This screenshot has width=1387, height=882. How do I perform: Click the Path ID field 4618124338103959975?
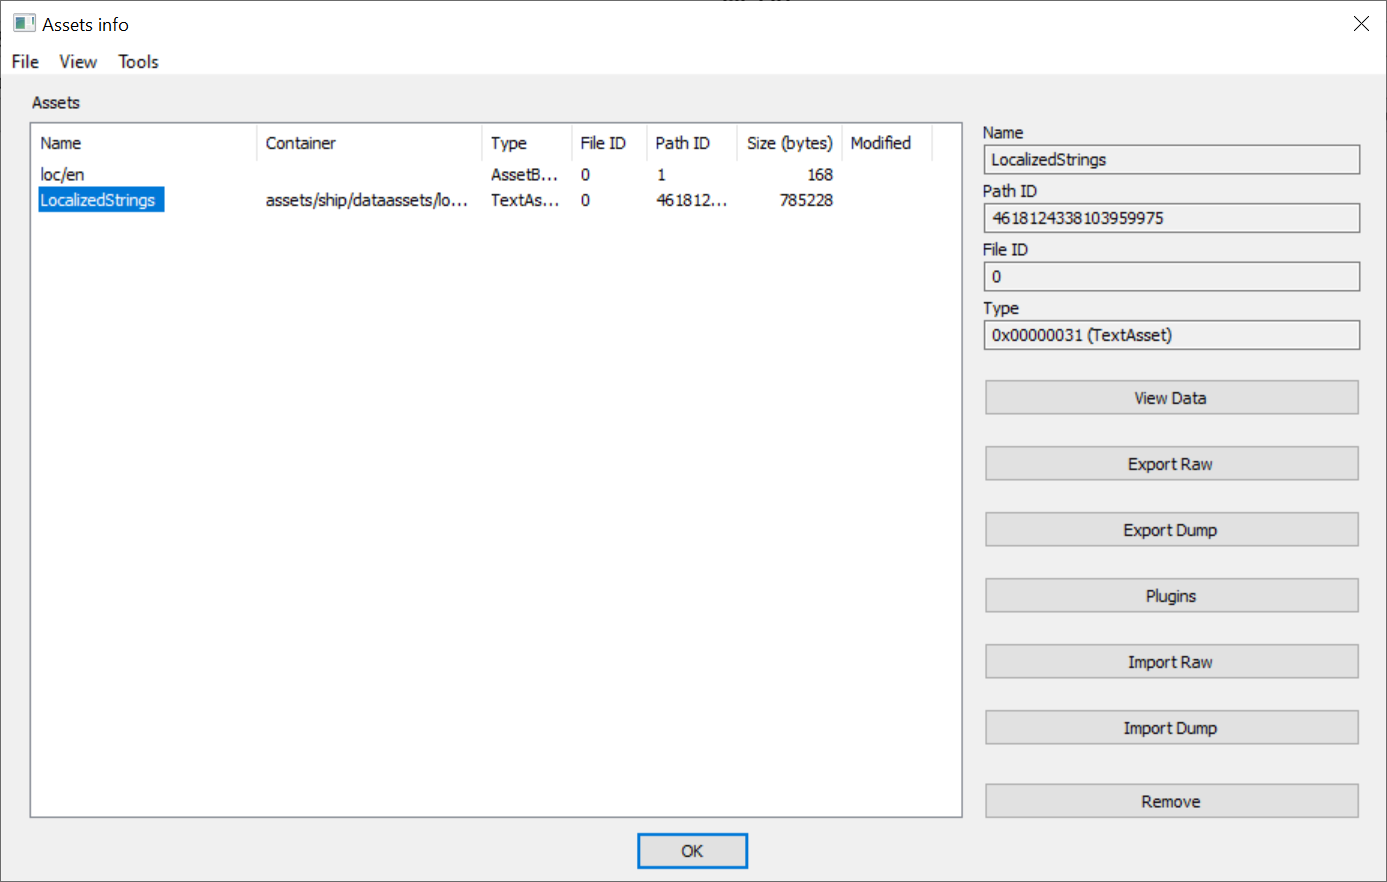tap(1172, 218)
